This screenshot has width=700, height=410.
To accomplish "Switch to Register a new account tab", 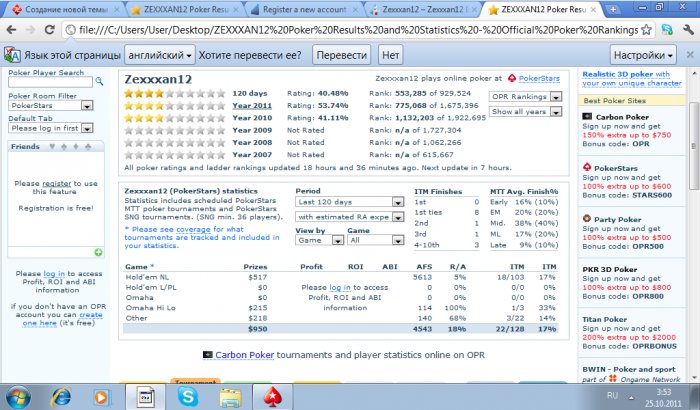I will 304,9.
